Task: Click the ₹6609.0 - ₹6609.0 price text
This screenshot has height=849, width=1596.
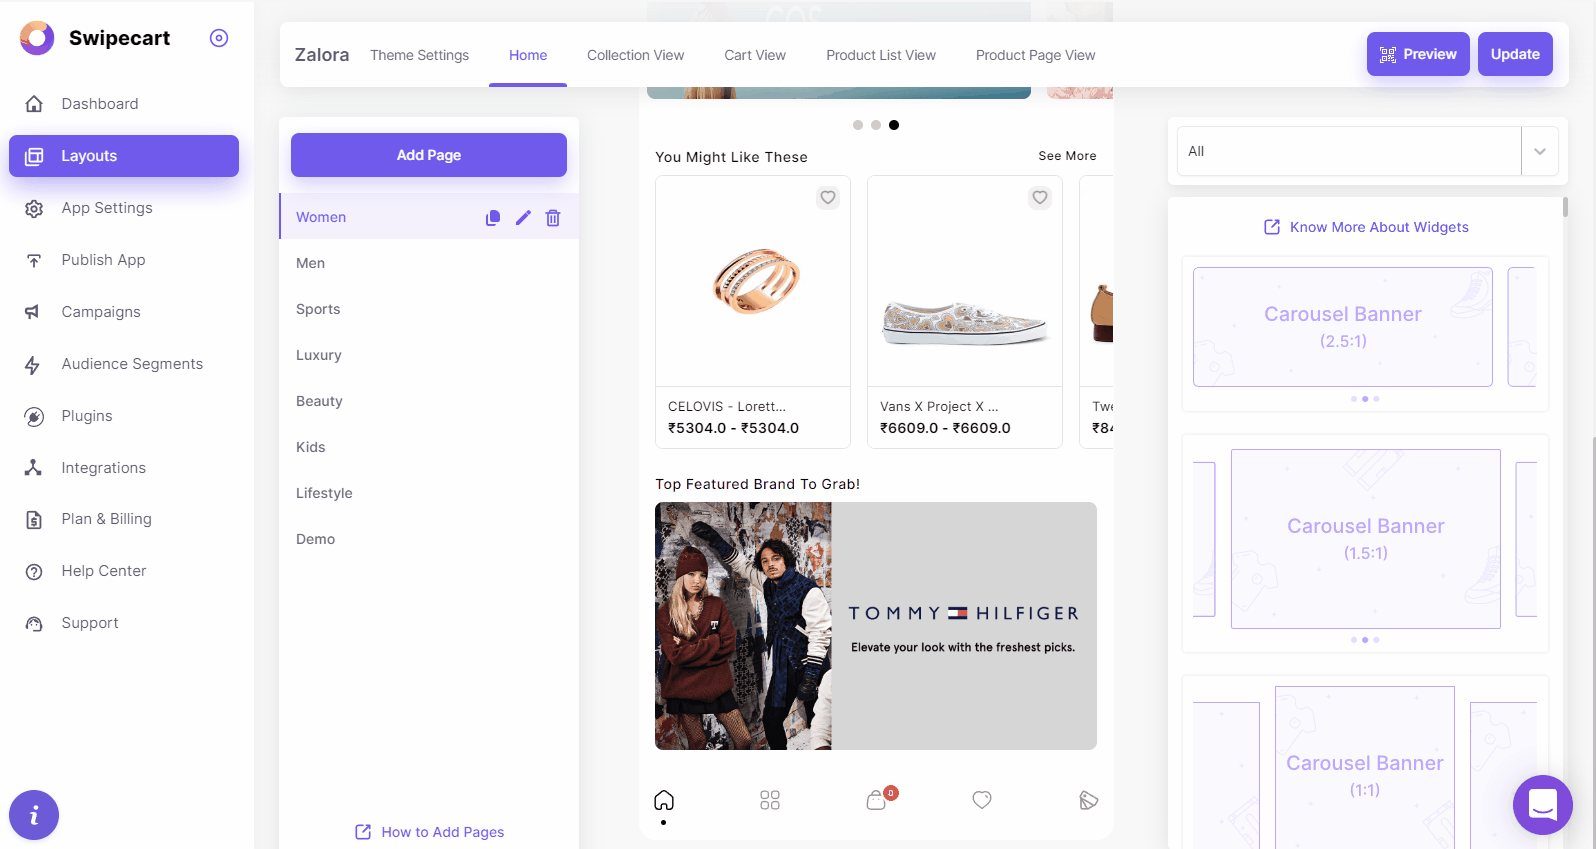Action: [x=945, y=428]
